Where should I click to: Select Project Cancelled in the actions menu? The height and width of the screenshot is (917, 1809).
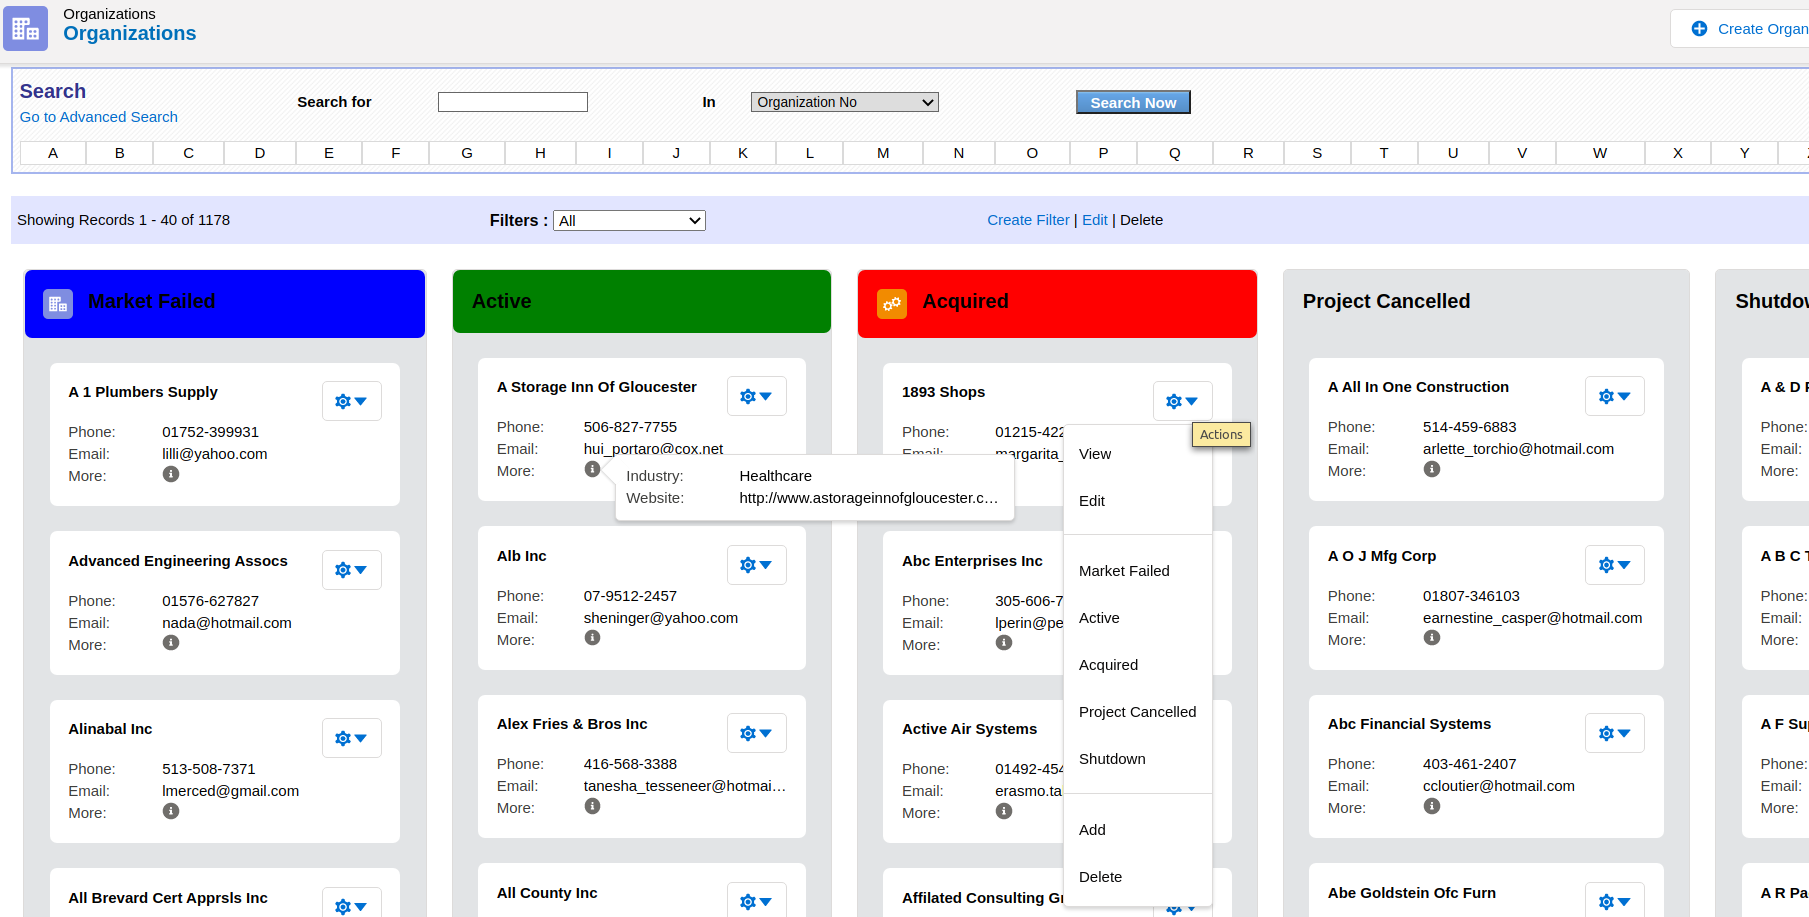point(1138,712)
